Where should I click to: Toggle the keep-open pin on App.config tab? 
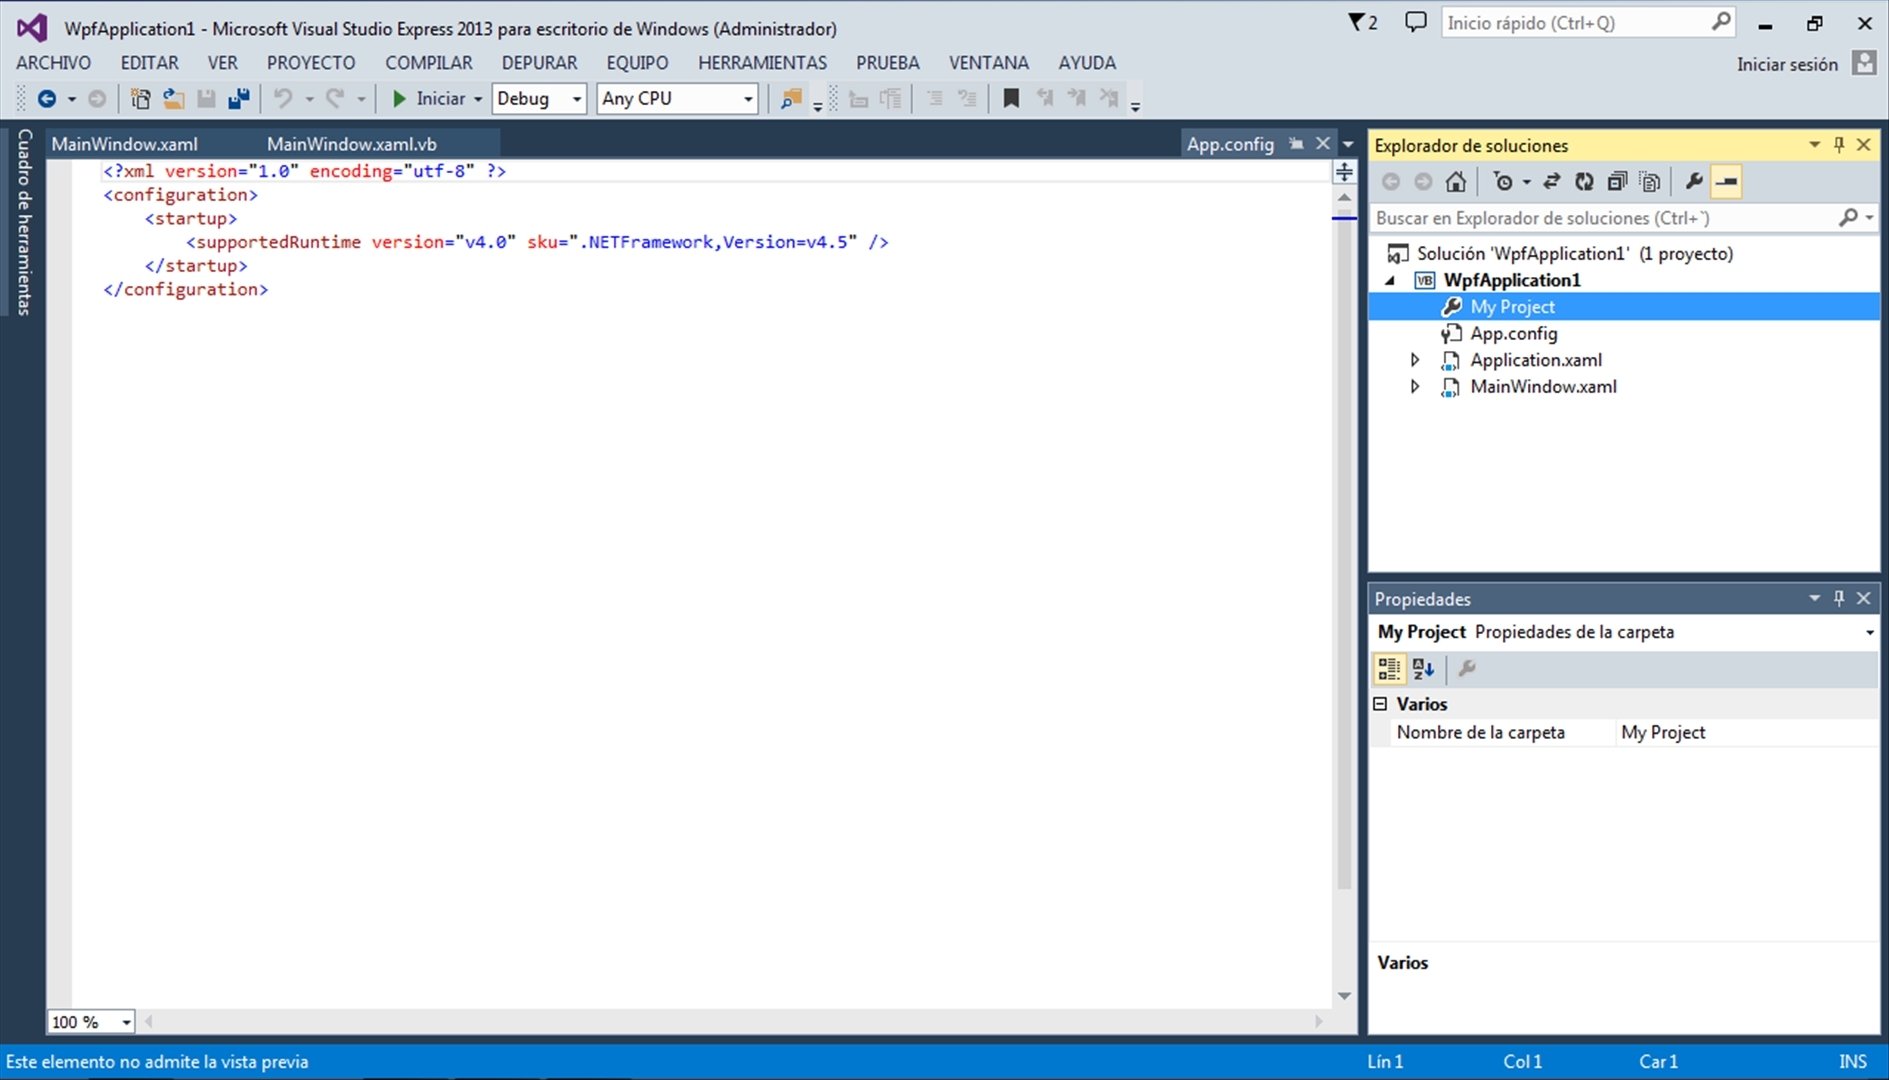[x=1296, y=144]
